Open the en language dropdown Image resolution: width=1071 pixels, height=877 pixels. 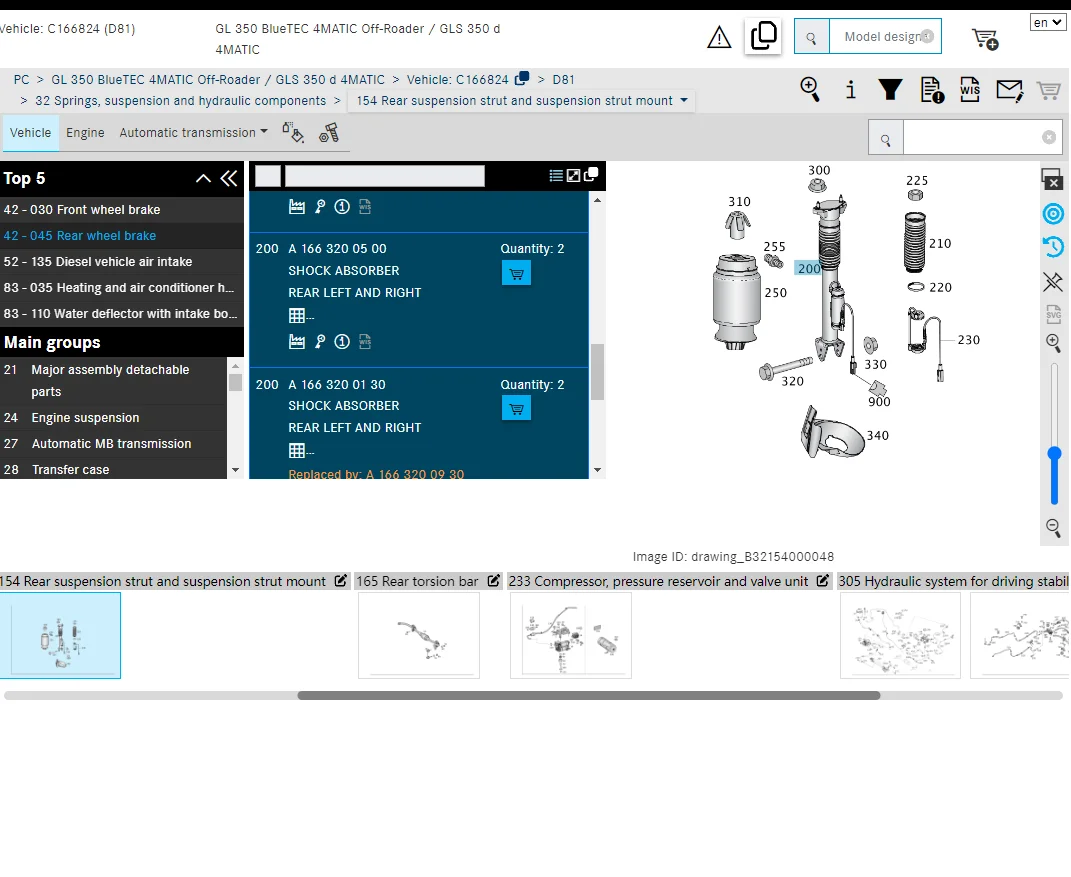[1048, 23]
